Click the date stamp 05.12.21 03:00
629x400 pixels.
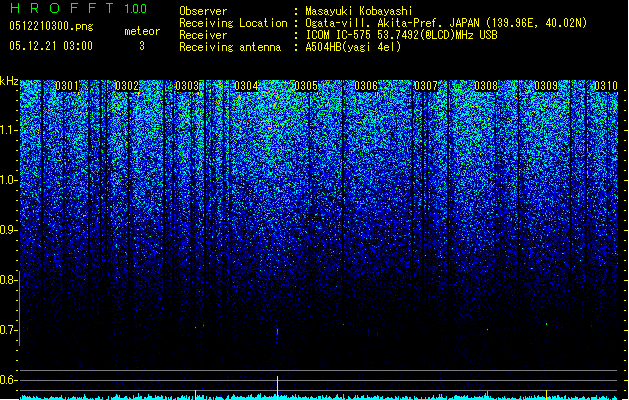(51, 46)
